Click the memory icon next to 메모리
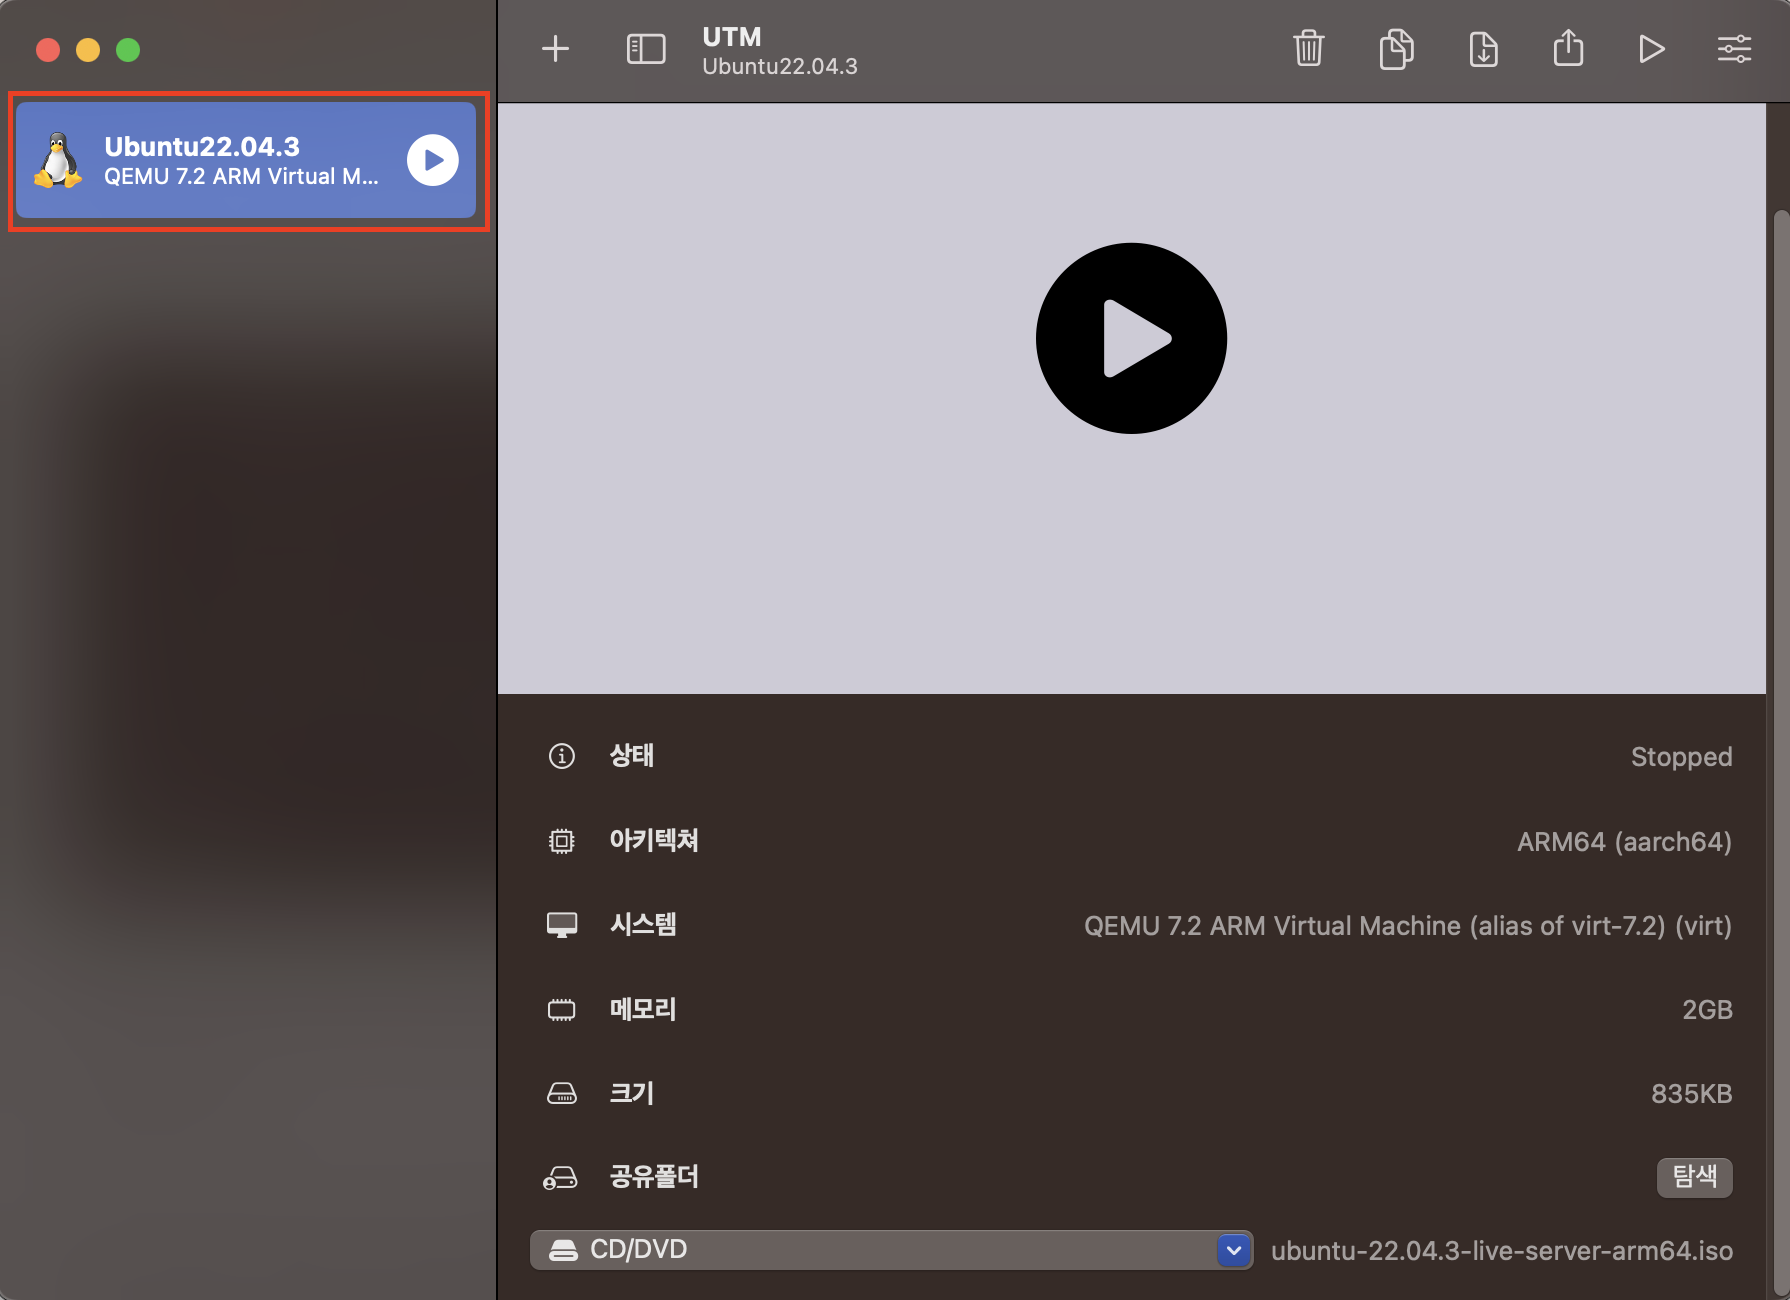This screenshot has width=1790, height=1300. click(562, 1010)
